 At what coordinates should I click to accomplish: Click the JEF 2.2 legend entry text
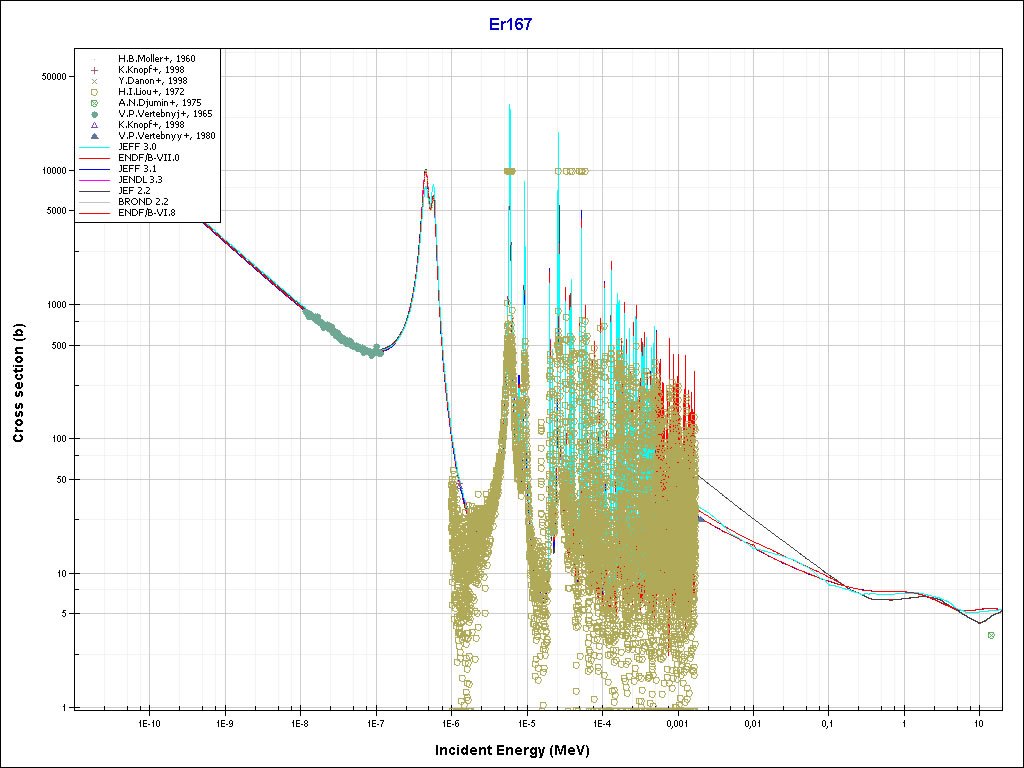[x=137, y=191]
